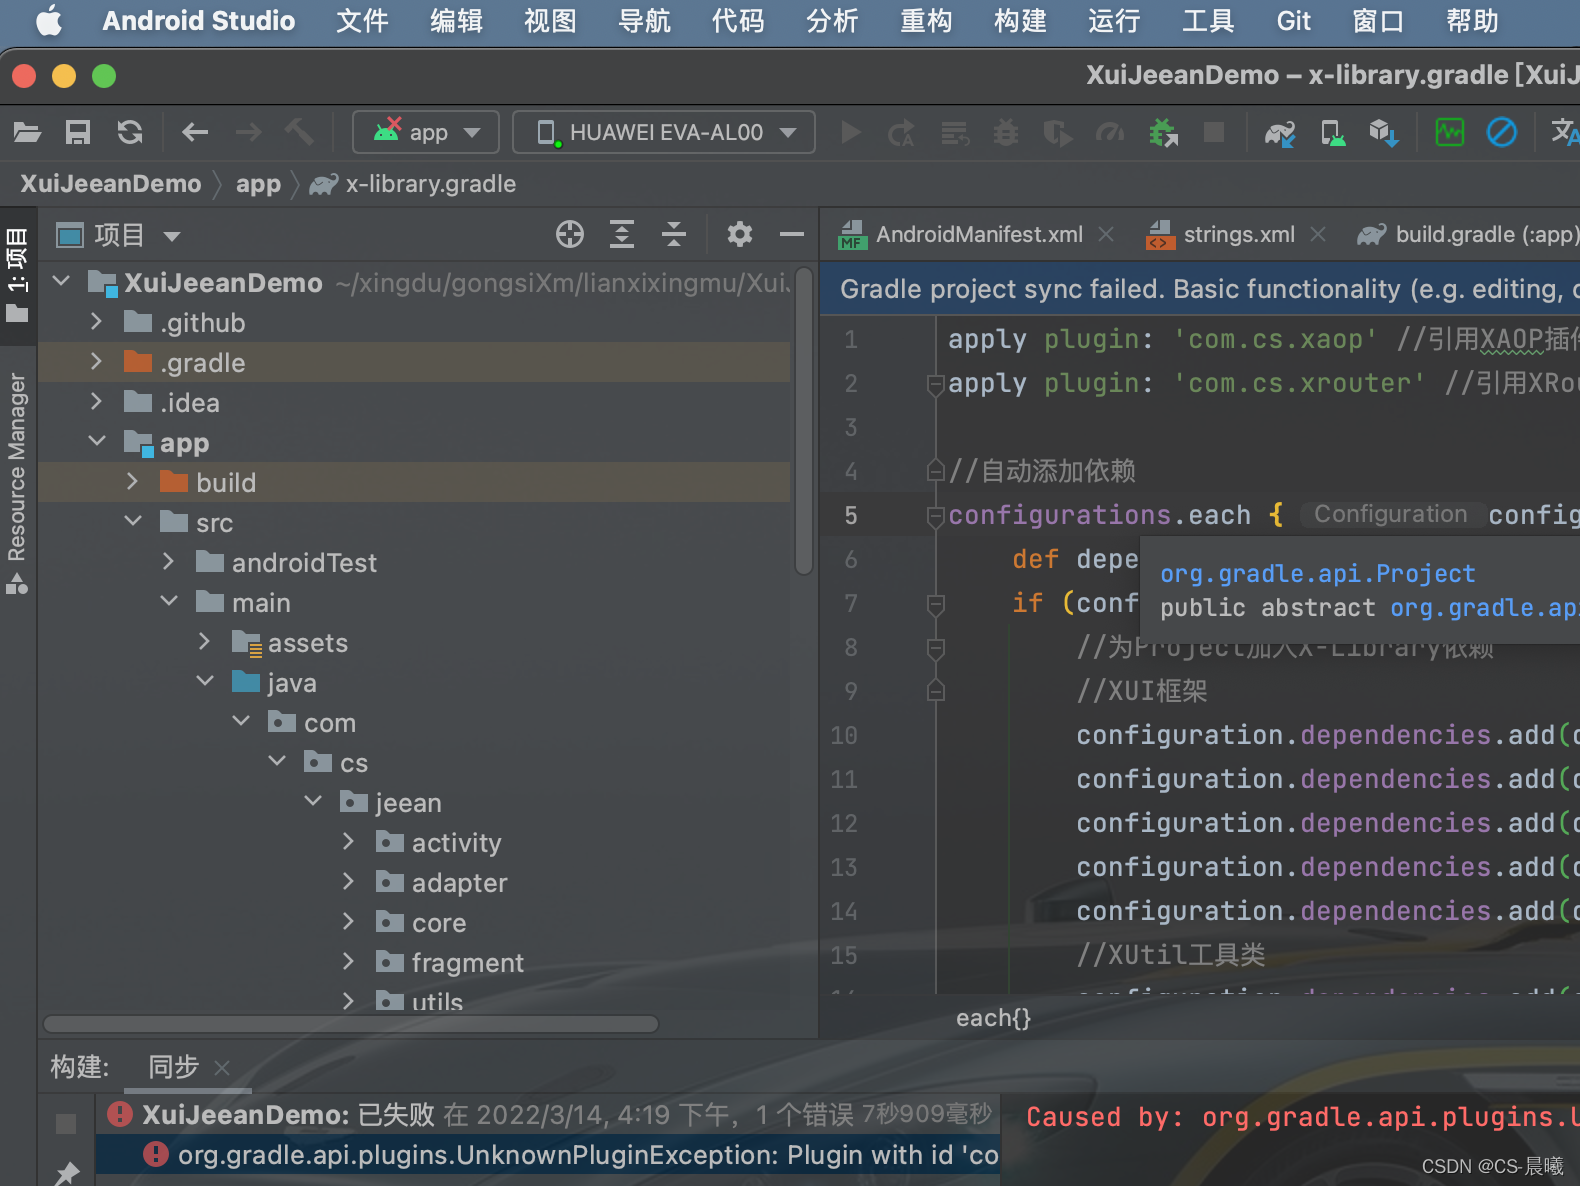Viewport: 1580px width, 1186px height.
Task: Click the Save All toolbar icon
Action: 78,132
